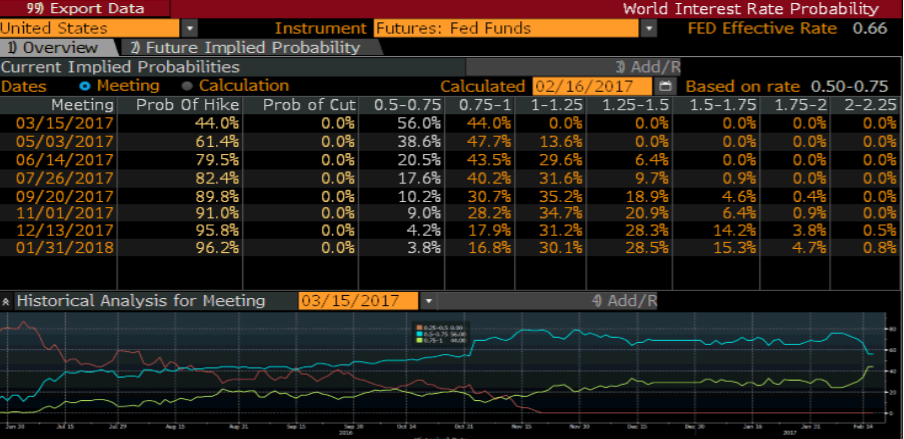Select the Meeting dates radio button
This screenshot has width=904, height=439.
tap(86, 86)
